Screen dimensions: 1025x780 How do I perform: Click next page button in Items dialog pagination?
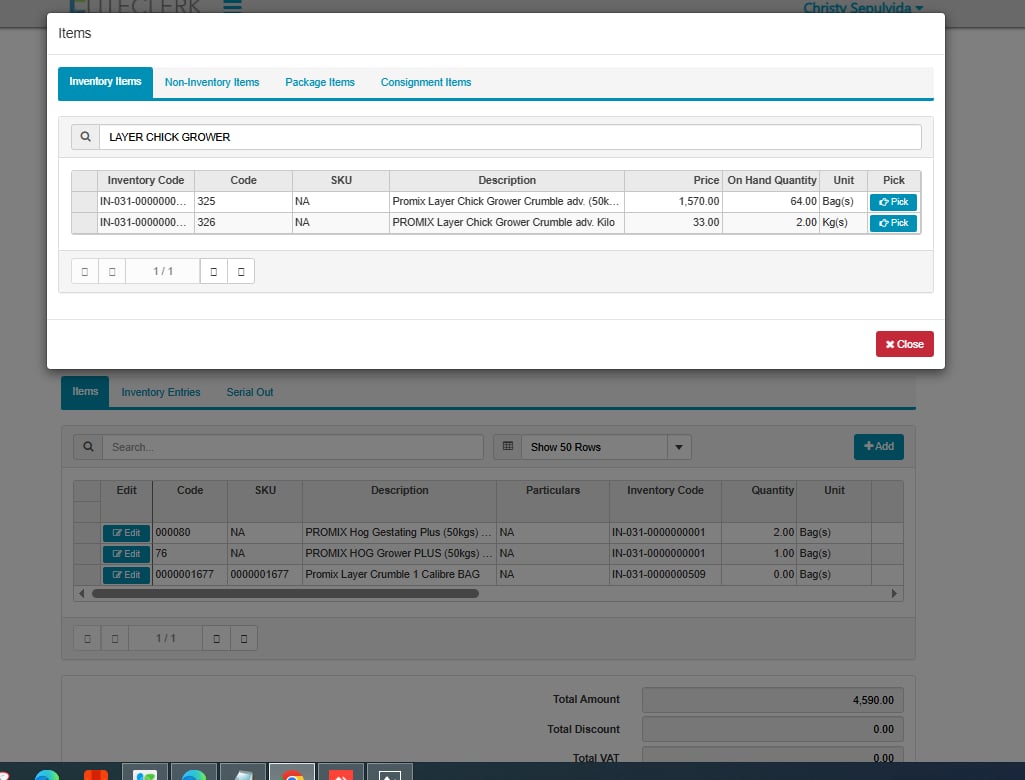(x=213, y=271)
